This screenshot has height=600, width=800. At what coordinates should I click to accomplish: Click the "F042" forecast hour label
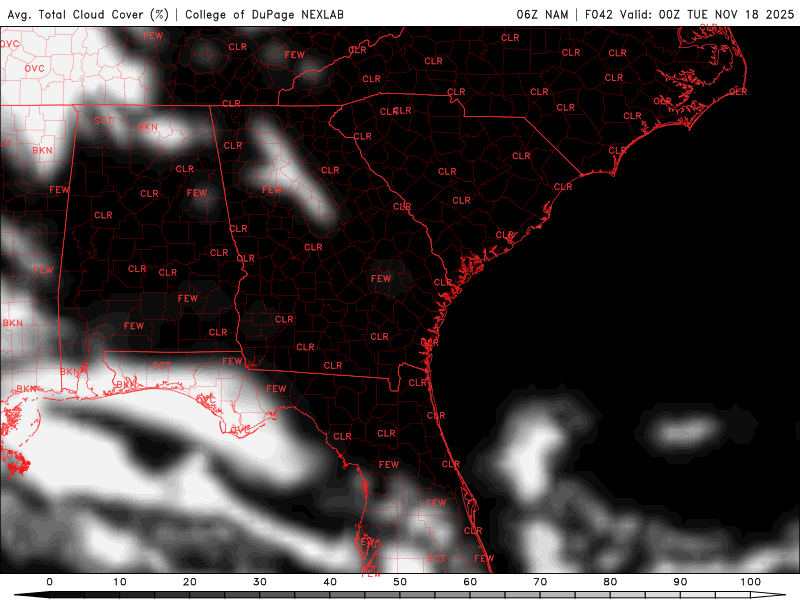point(598,14)
